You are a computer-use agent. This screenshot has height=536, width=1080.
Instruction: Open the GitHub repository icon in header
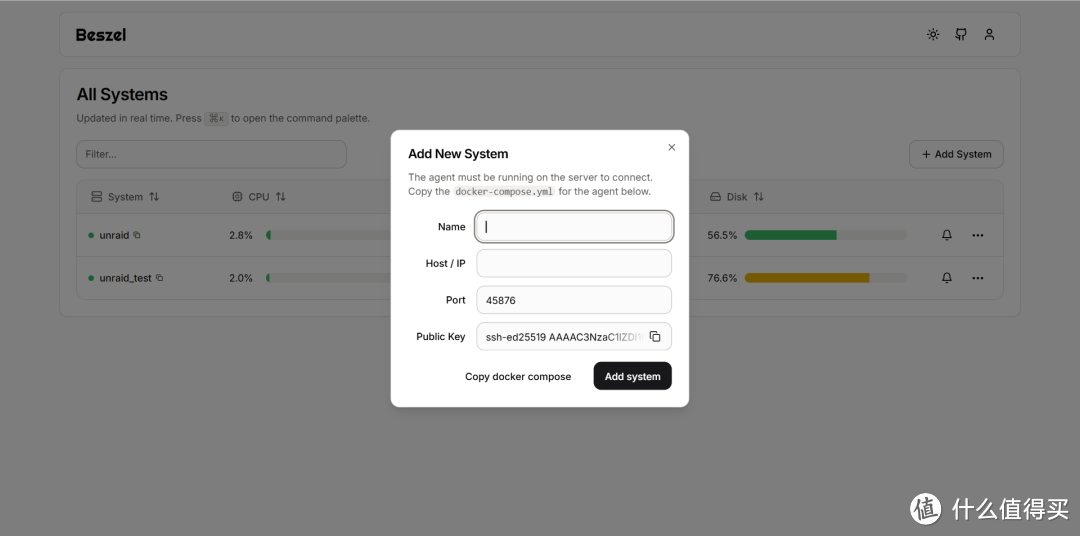961,35
